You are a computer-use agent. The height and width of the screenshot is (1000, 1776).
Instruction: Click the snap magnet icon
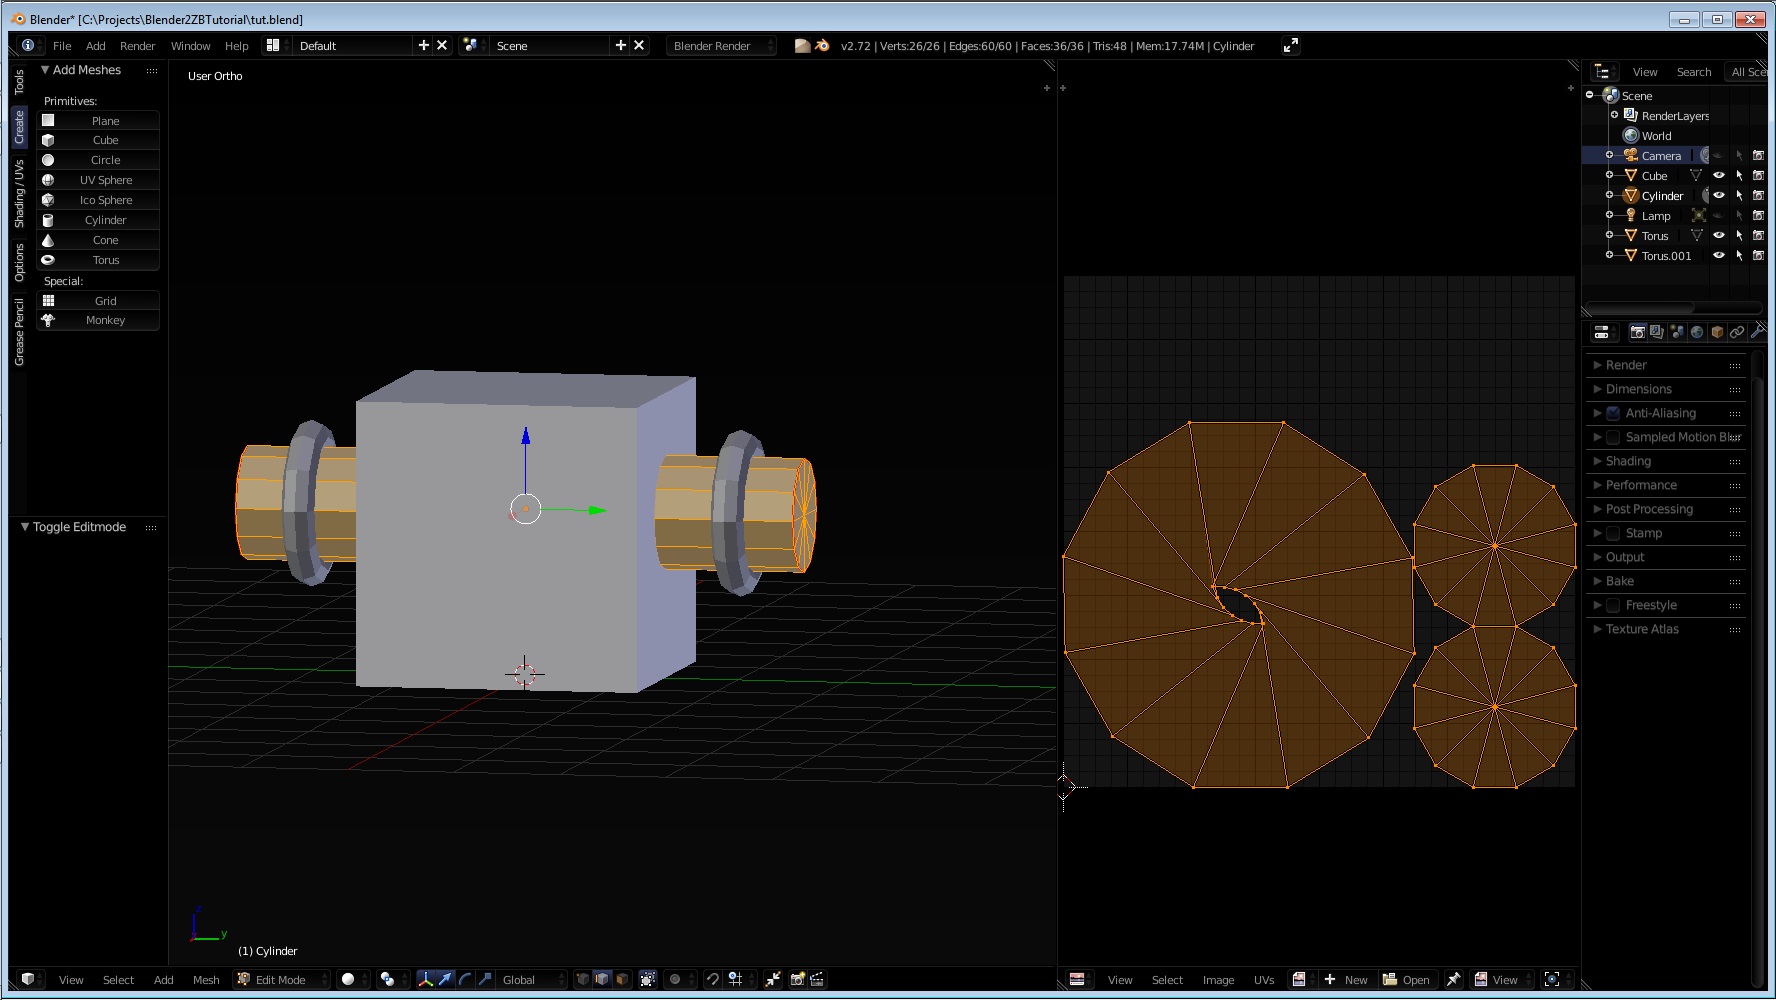click(x=712, y=980)
